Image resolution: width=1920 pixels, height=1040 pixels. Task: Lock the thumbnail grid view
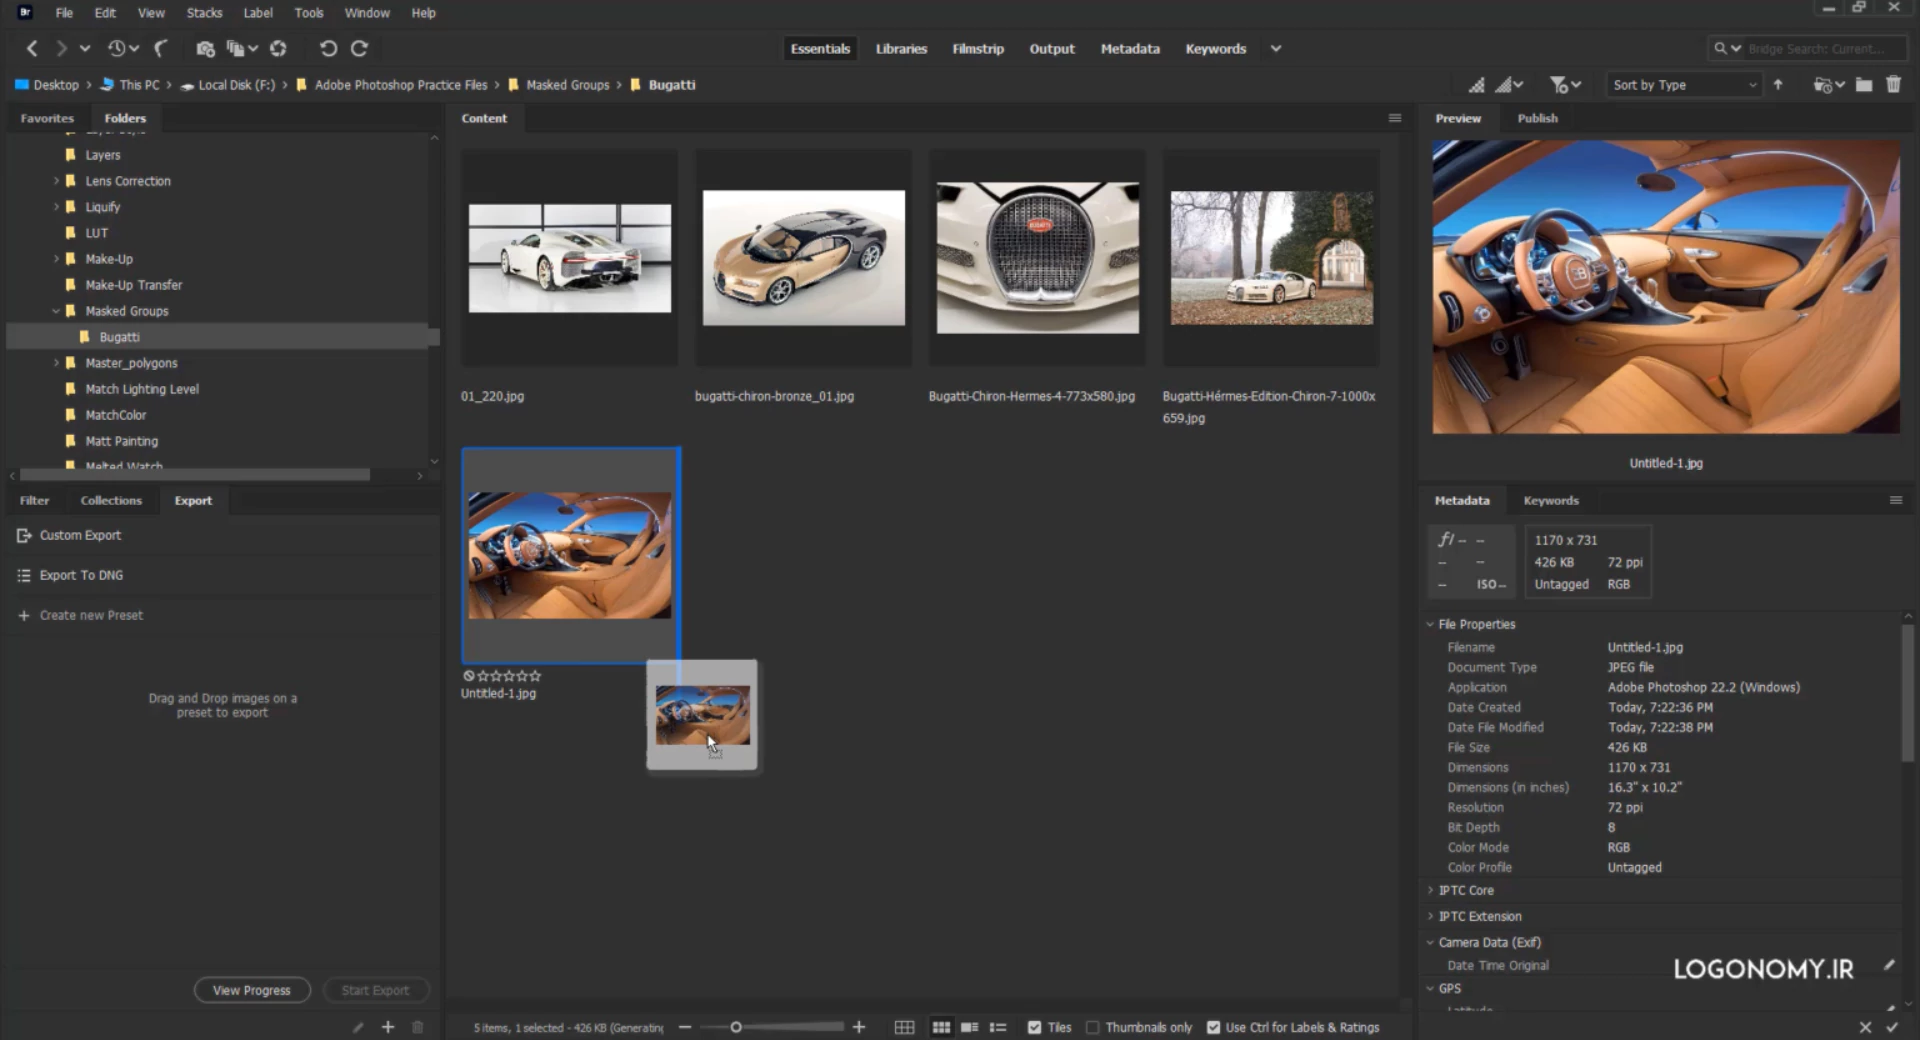[904, 1027]
